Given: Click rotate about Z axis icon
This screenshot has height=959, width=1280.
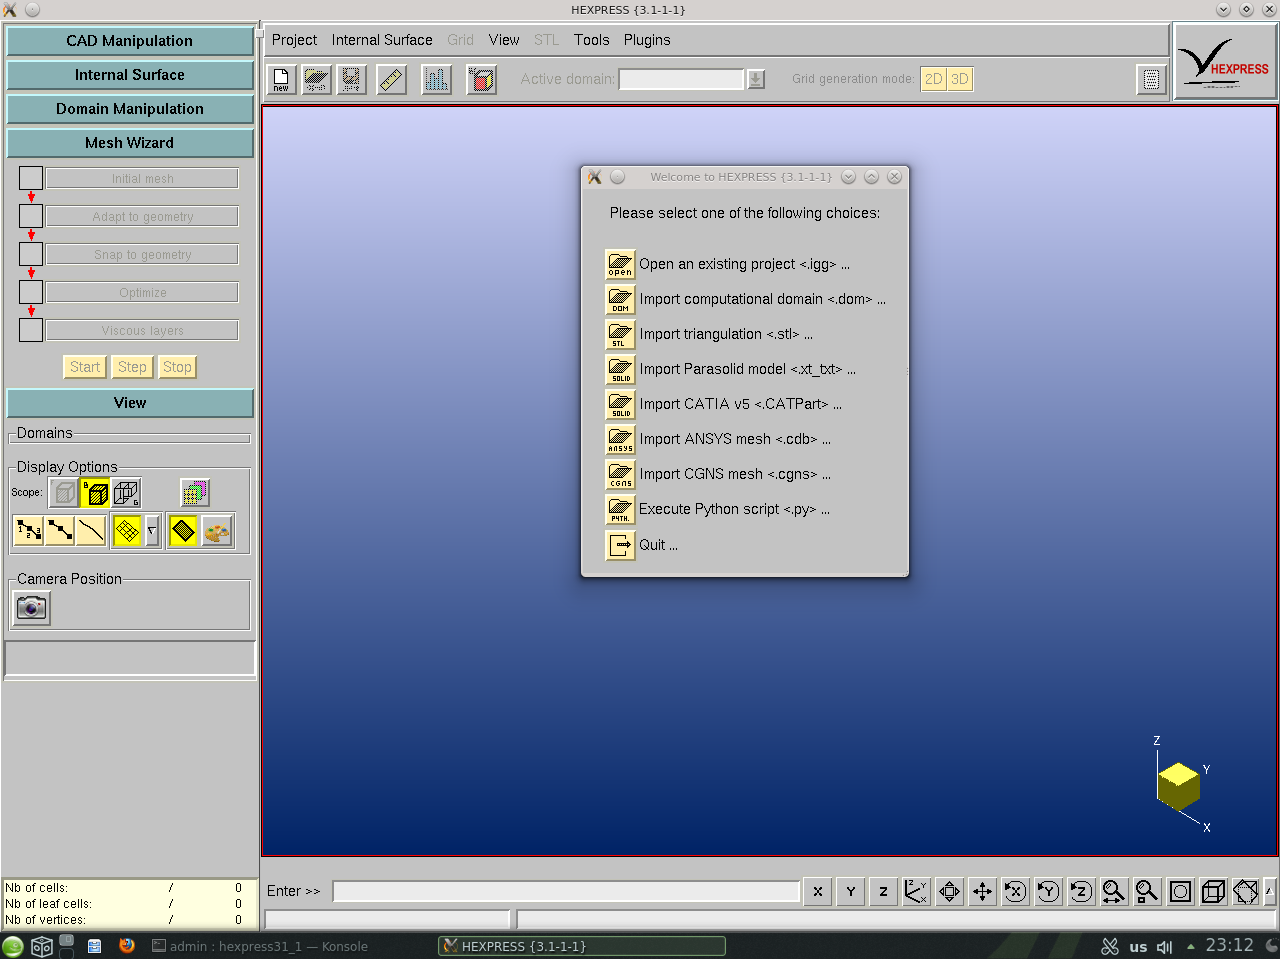Looking at the screenshot, I should (x=1082, y=891).
